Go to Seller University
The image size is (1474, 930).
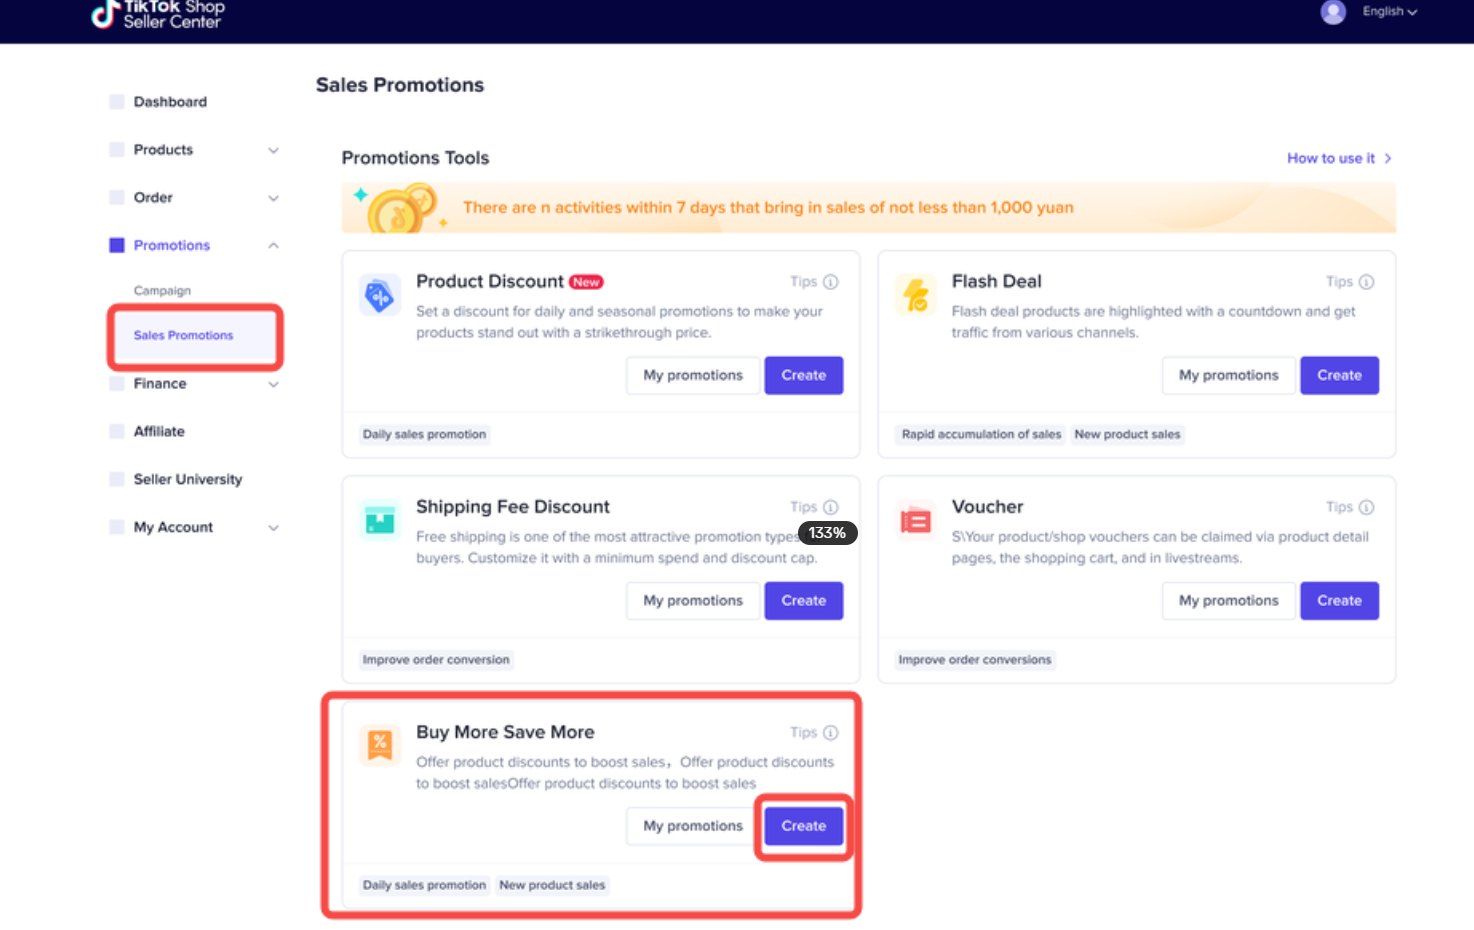point(188,480)
